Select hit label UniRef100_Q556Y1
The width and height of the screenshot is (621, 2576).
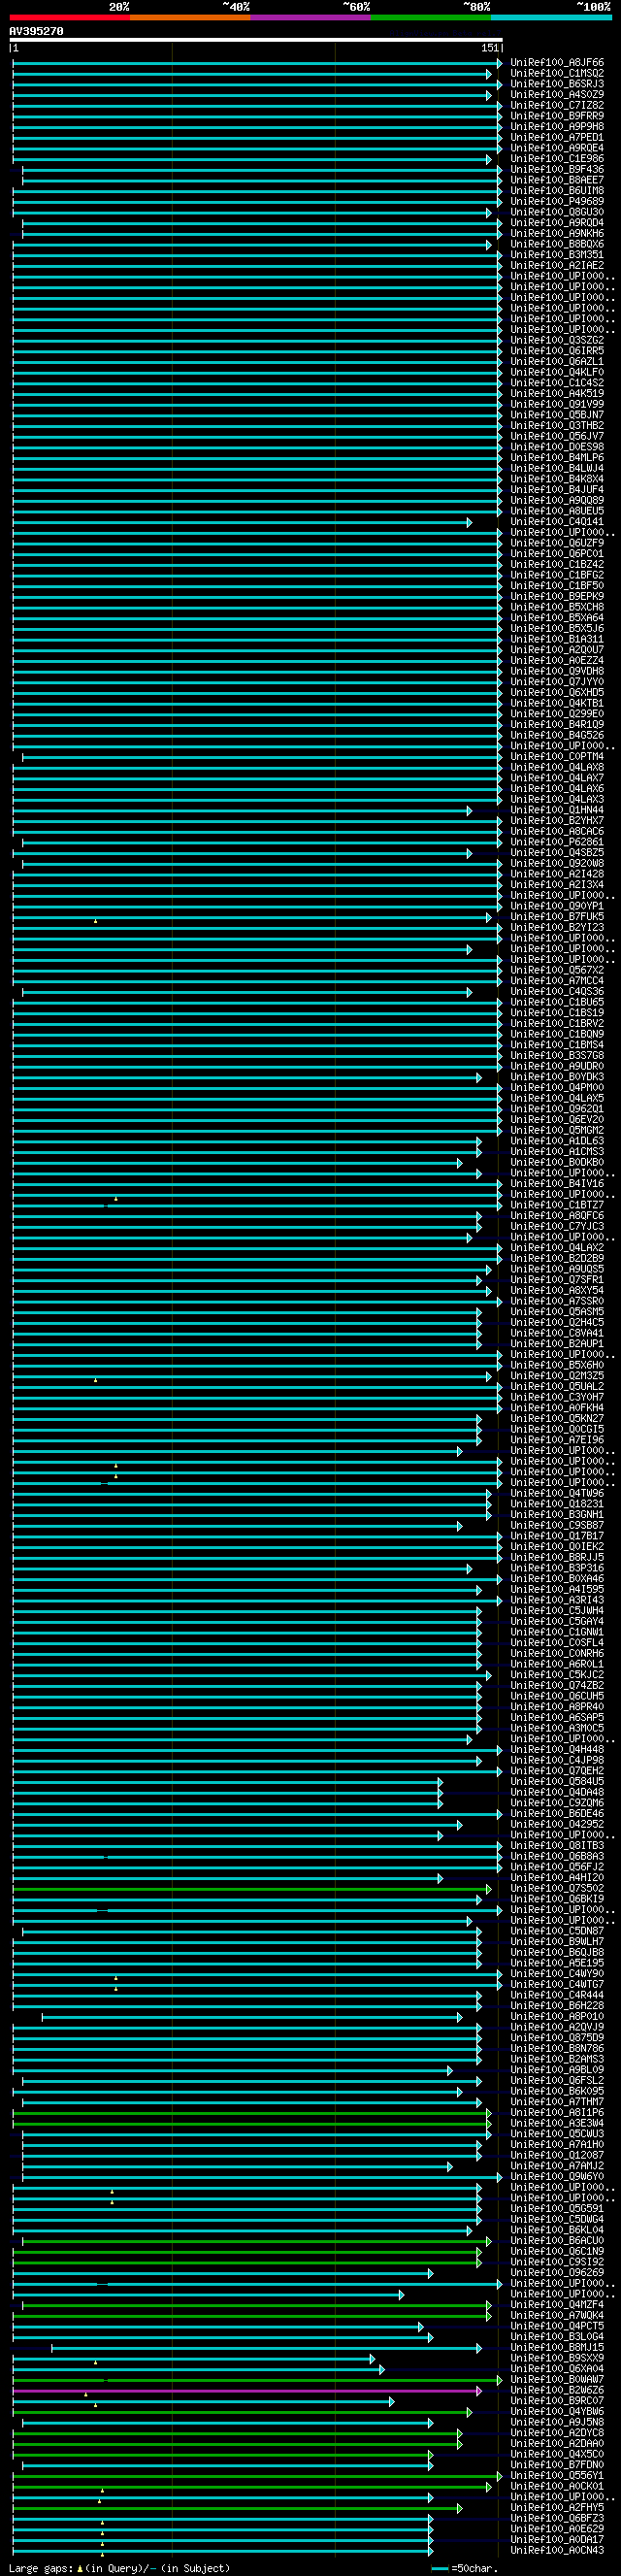tap(557, 2474)
